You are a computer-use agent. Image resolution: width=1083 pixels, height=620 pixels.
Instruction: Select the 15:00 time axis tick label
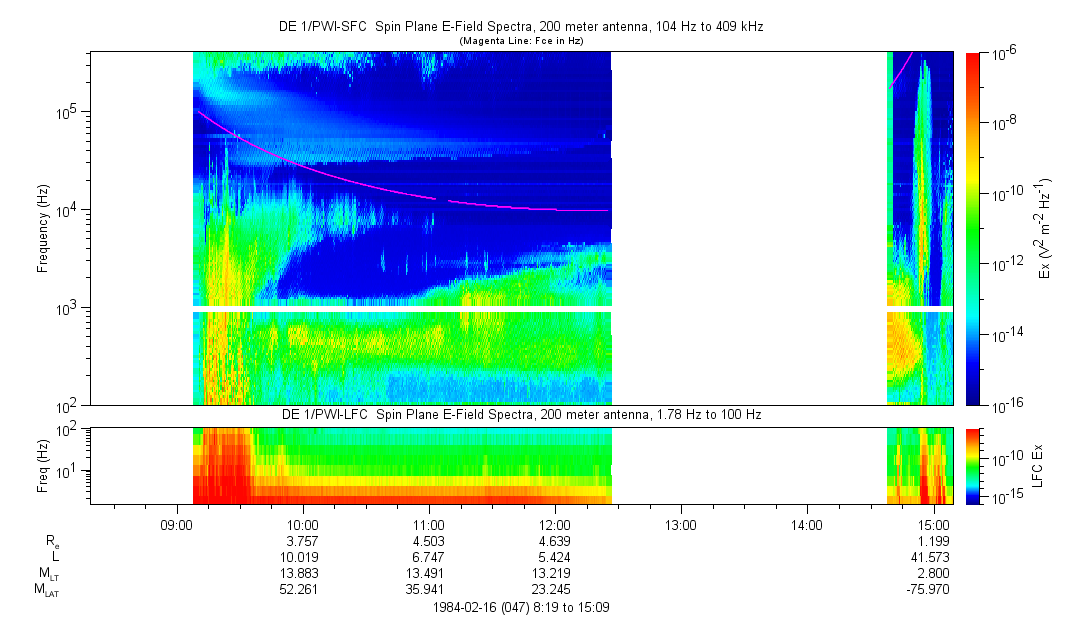point(933,523)
